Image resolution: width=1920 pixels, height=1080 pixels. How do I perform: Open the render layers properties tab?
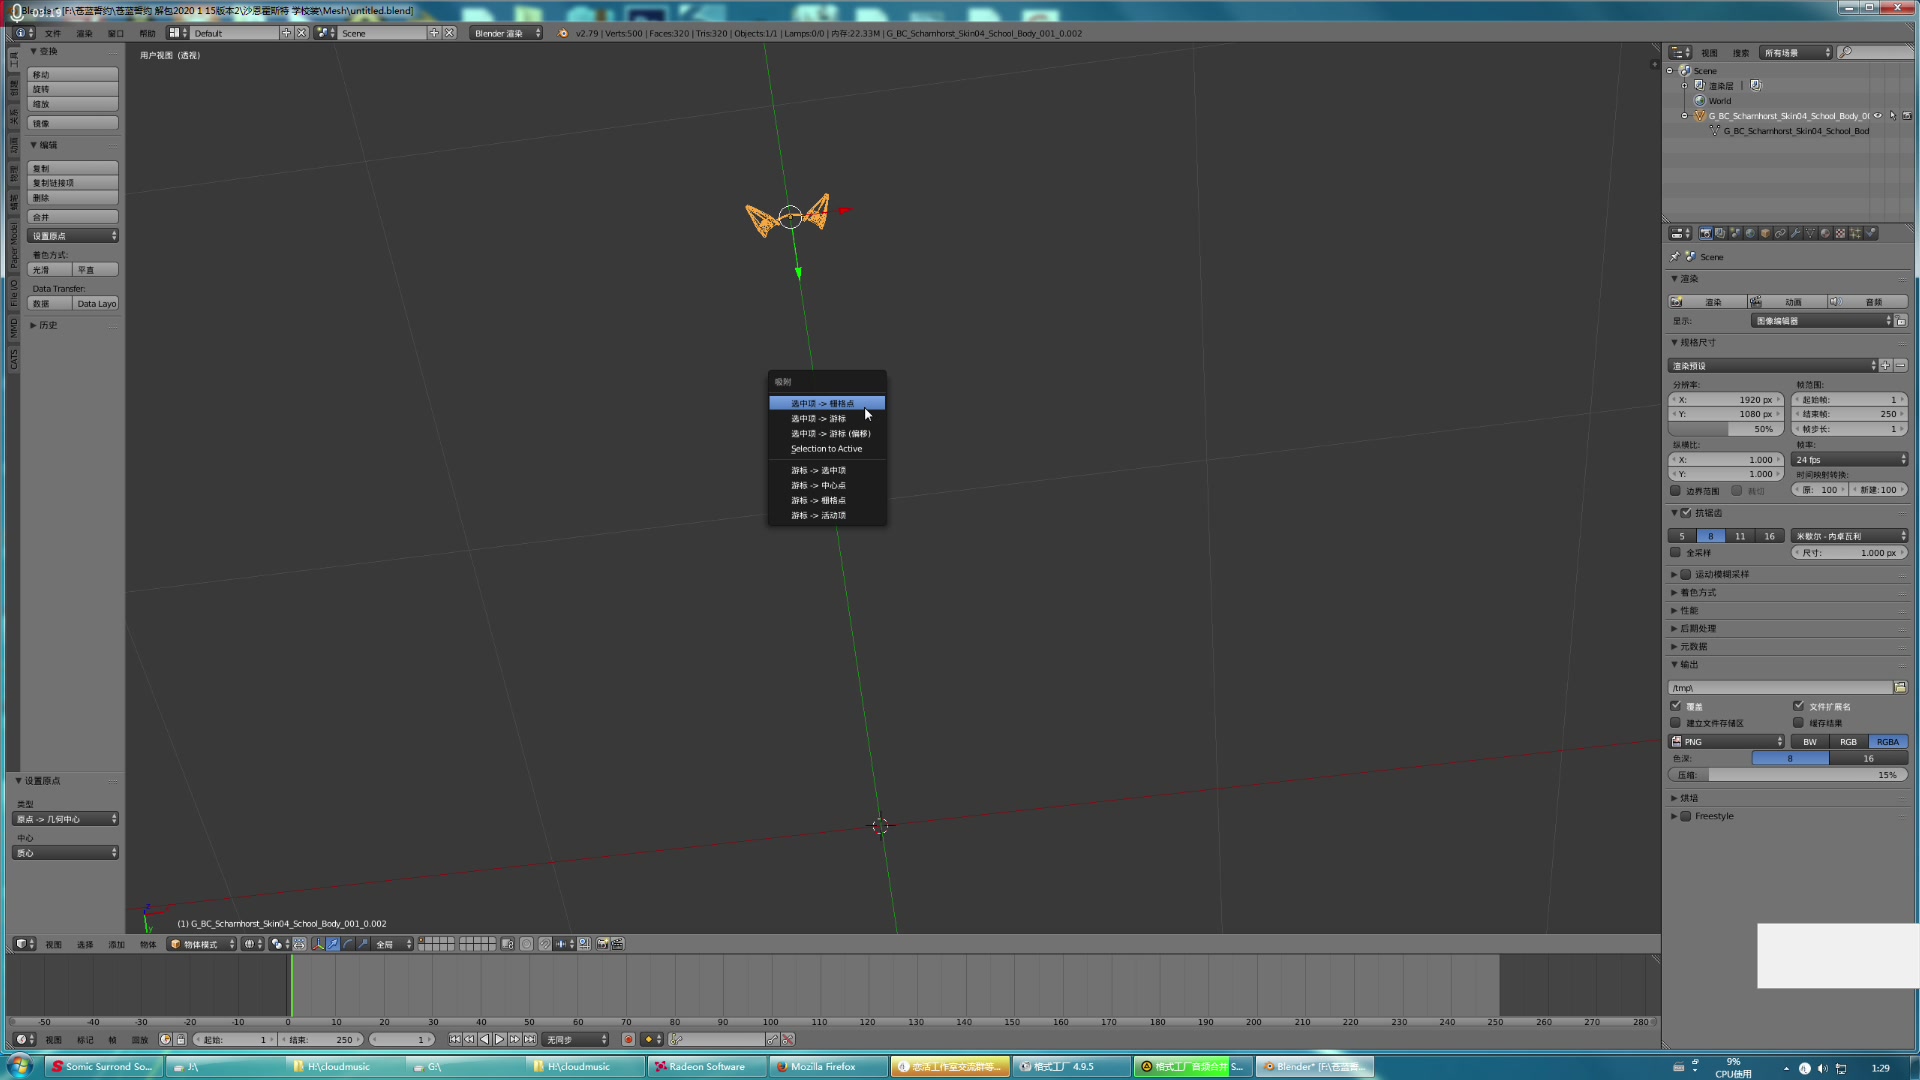pyautogui.click(x=1720, y=233)
